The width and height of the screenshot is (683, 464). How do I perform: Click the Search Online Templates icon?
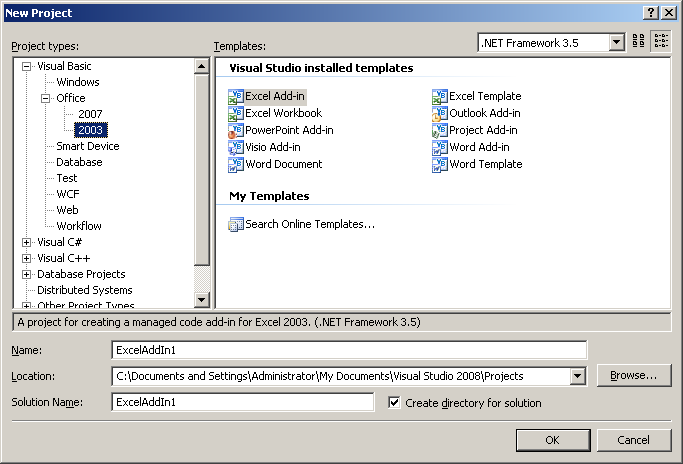[x=236, y=224]
